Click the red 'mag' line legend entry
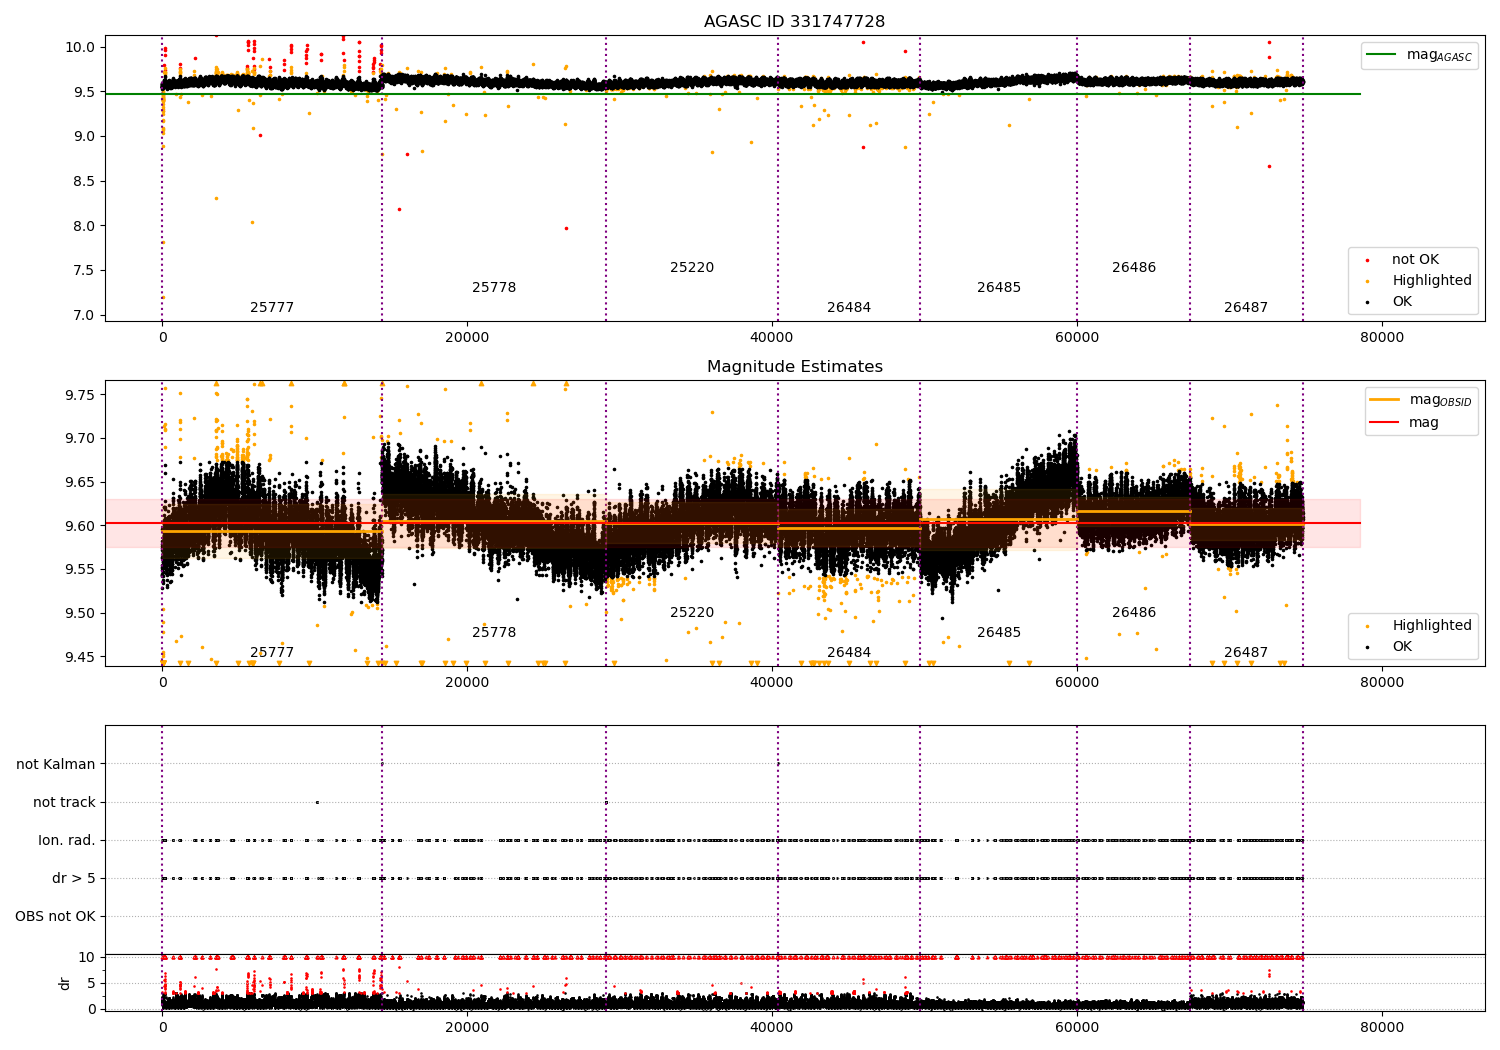1500x1050 pixels. pos(1405,423)
